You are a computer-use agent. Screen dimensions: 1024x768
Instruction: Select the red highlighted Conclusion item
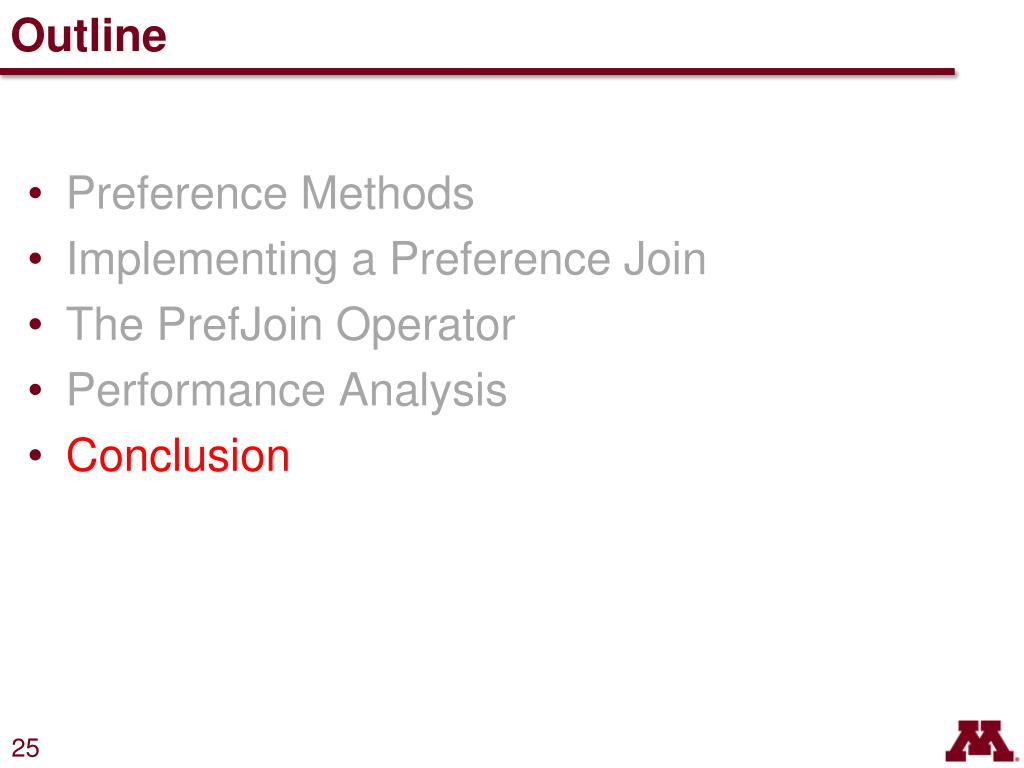178,455
